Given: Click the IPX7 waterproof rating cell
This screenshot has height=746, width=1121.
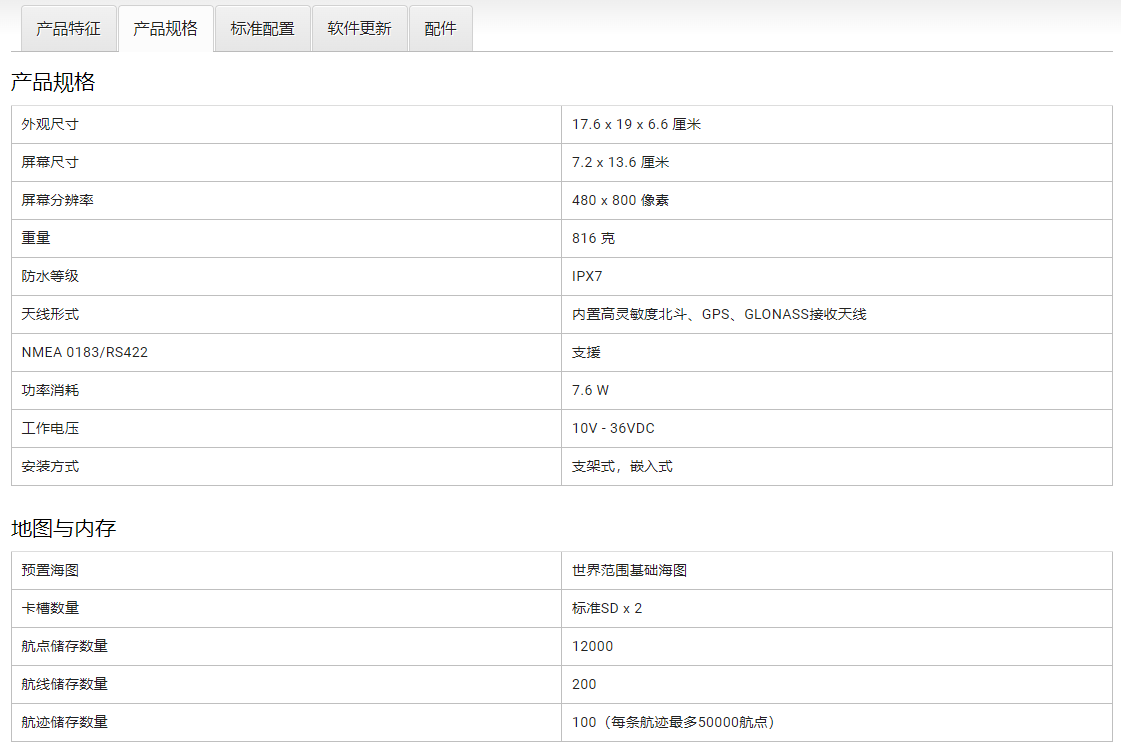Looking at the screenshot, I should 587,277.
